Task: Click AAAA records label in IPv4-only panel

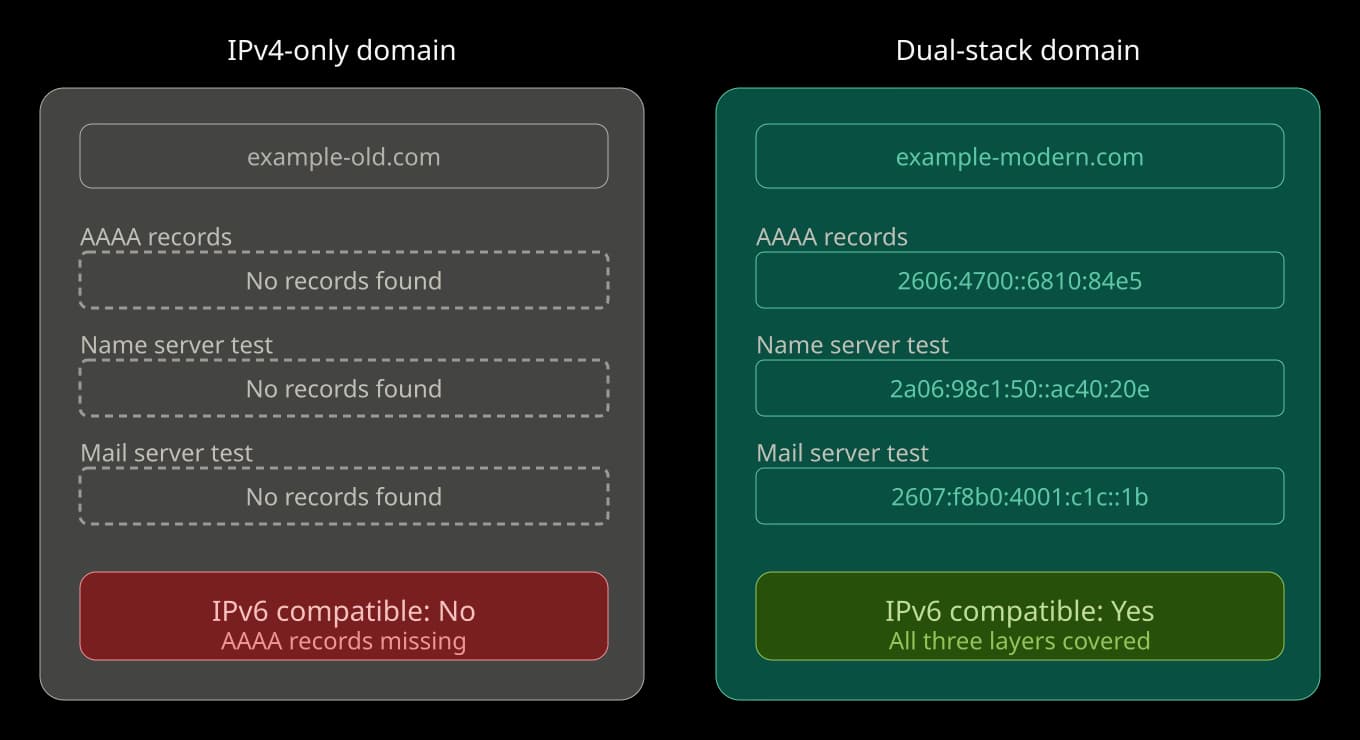Action: [156, 237]
